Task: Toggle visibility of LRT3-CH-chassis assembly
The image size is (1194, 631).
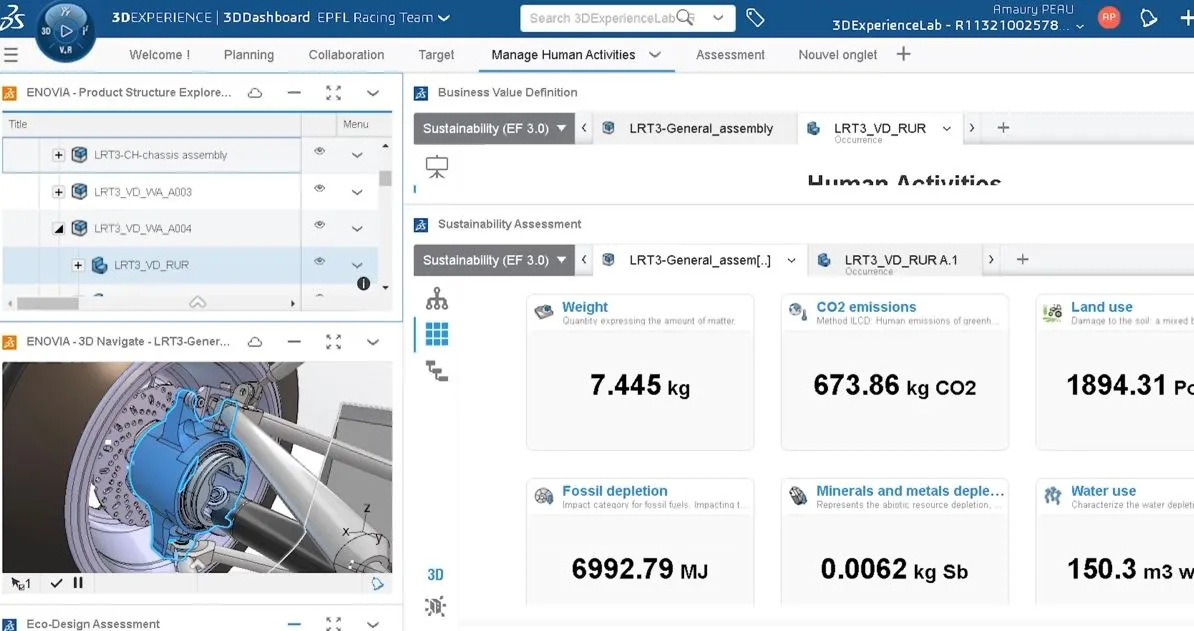Action: point(320,154)
